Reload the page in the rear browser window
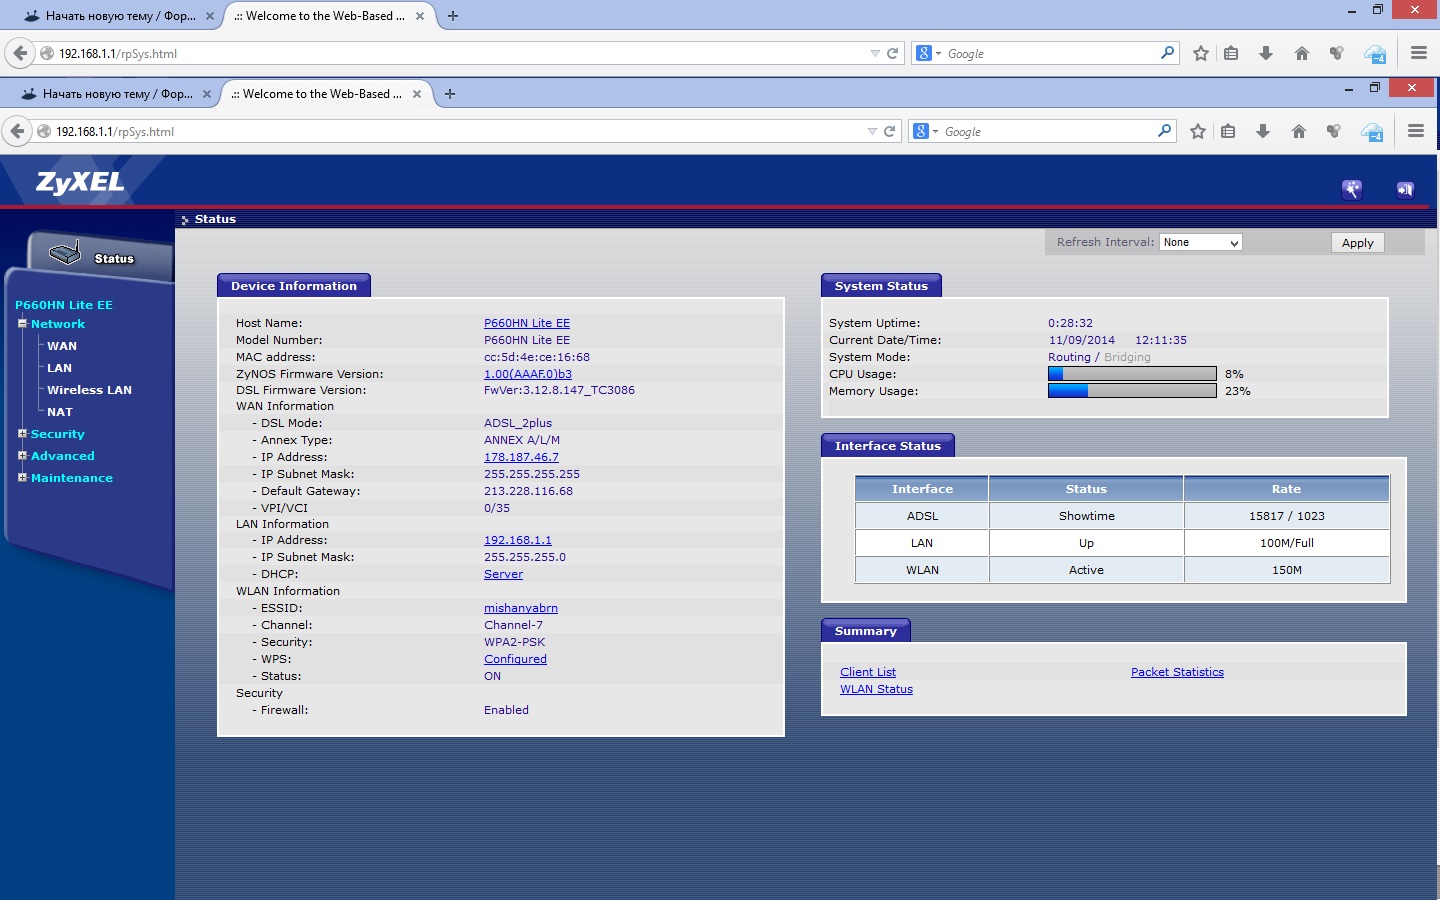This screenshot has width=1440, height=900. pyautogui.click(x=892, y=53)
